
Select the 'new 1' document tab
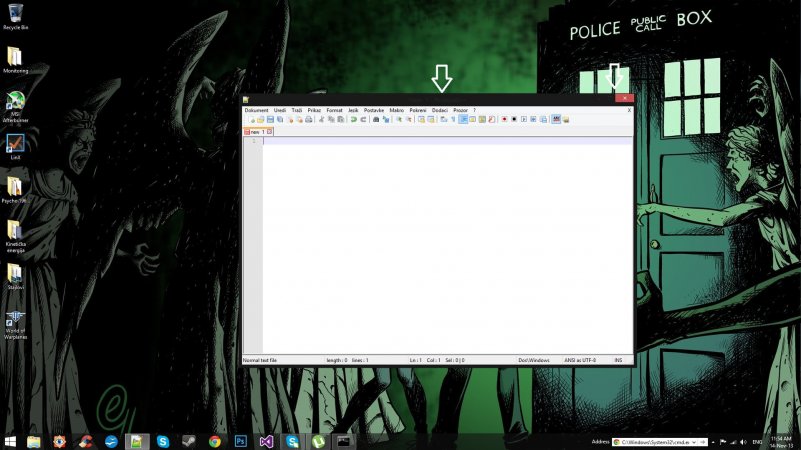pyautogui.click(x=258, y=132)
